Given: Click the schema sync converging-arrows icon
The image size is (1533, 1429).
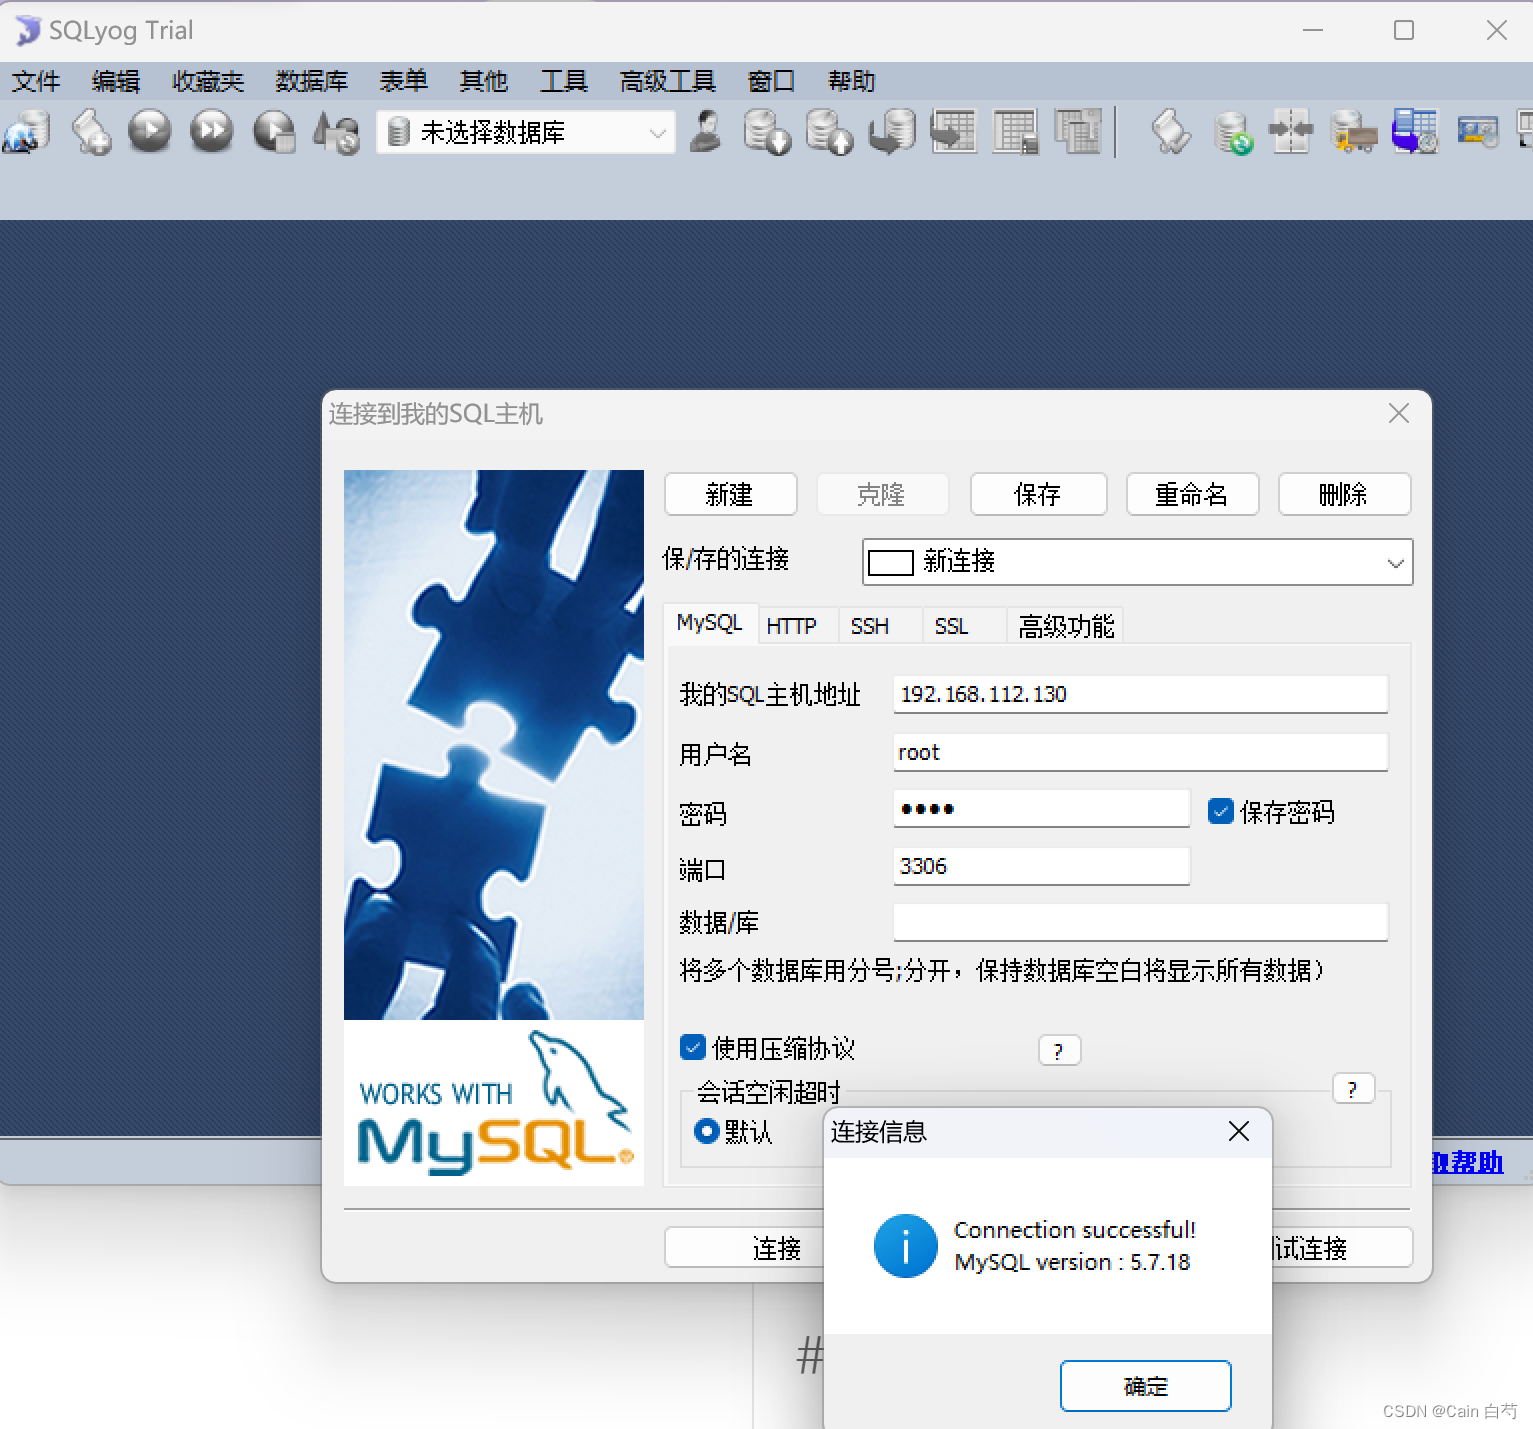Looking at the screenshot, I should click(x=1291, y=132).
